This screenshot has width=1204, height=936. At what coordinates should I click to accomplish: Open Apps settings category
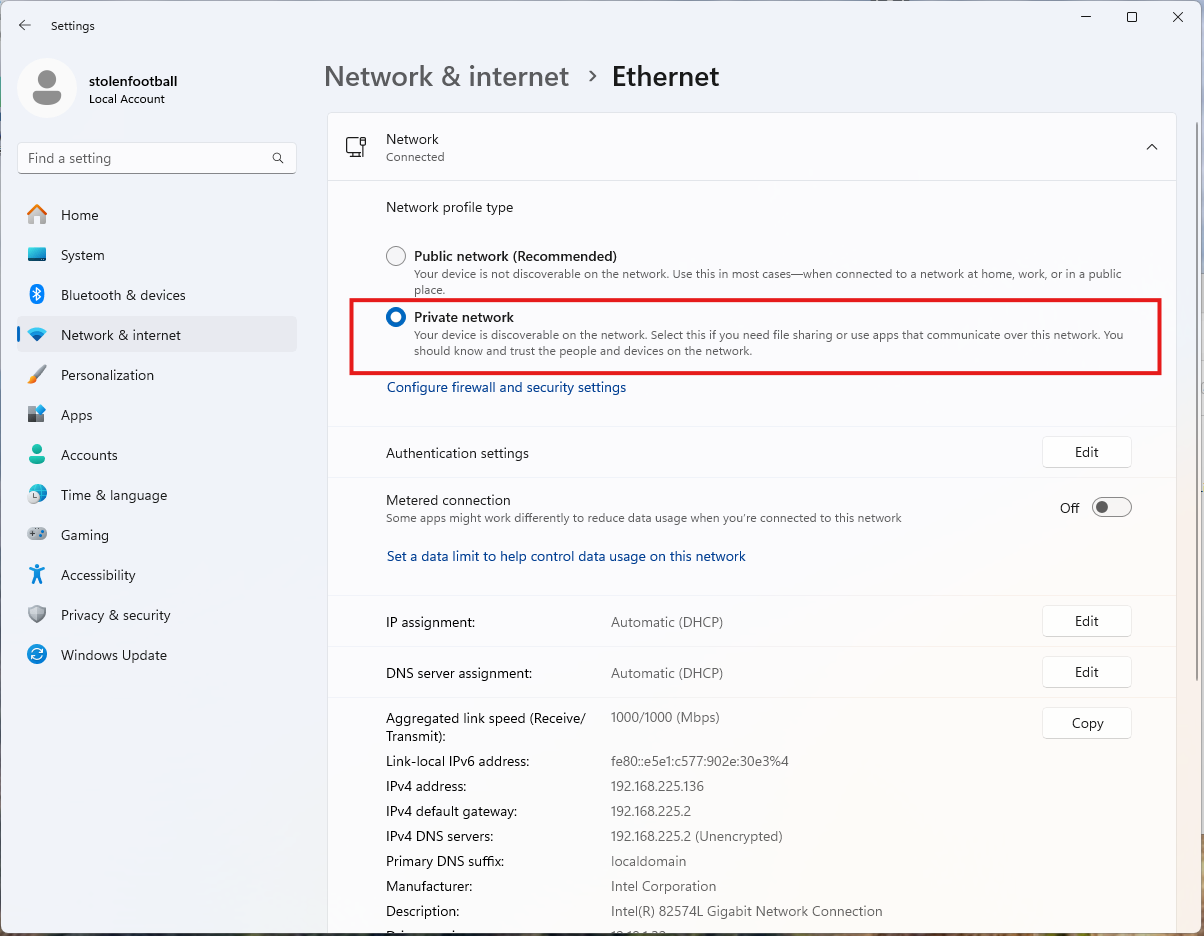point(157,414)
